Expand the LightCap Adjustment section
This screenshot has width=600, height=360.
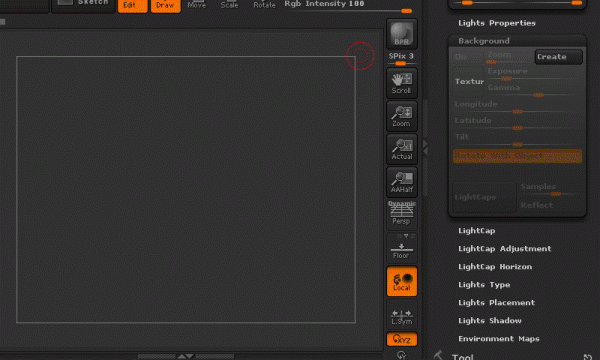pyautogui.click(x=504, y=249)
